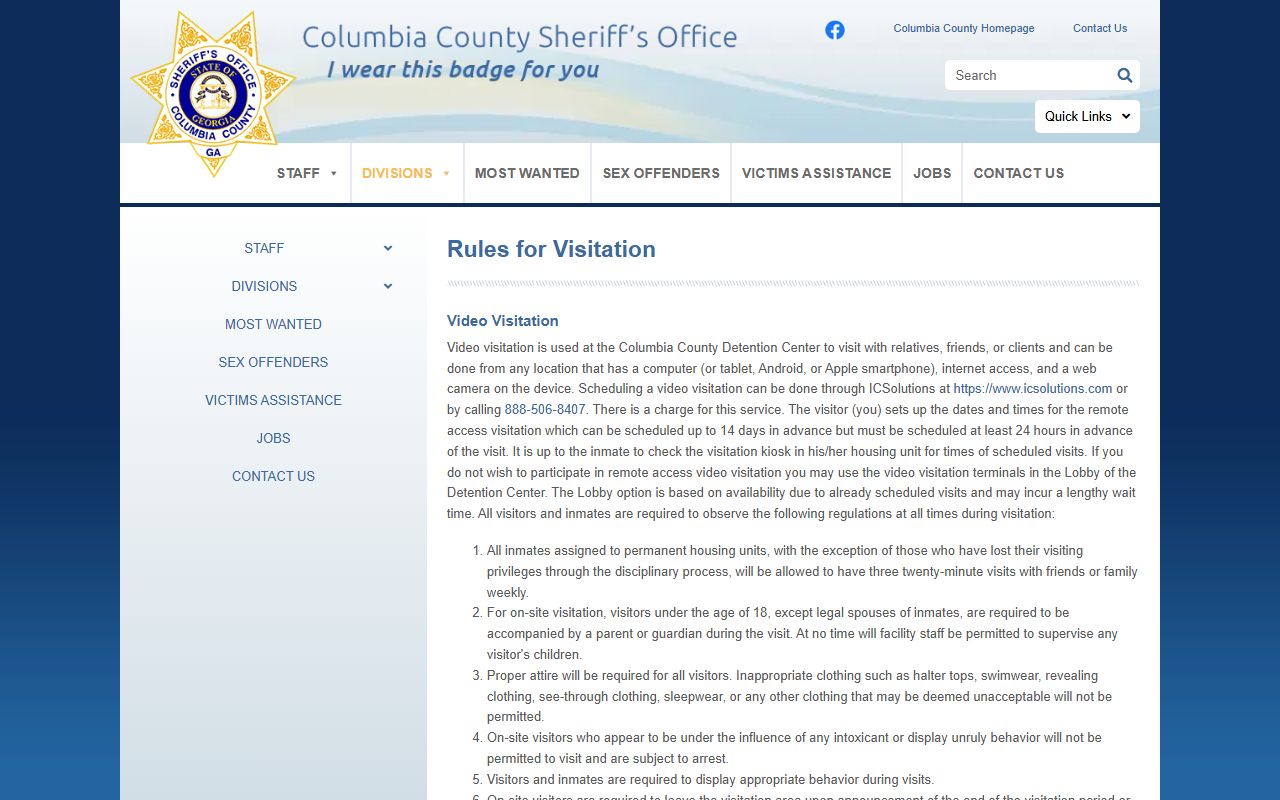Open the icsolutions.com hyperlink

click(1033, 389)
